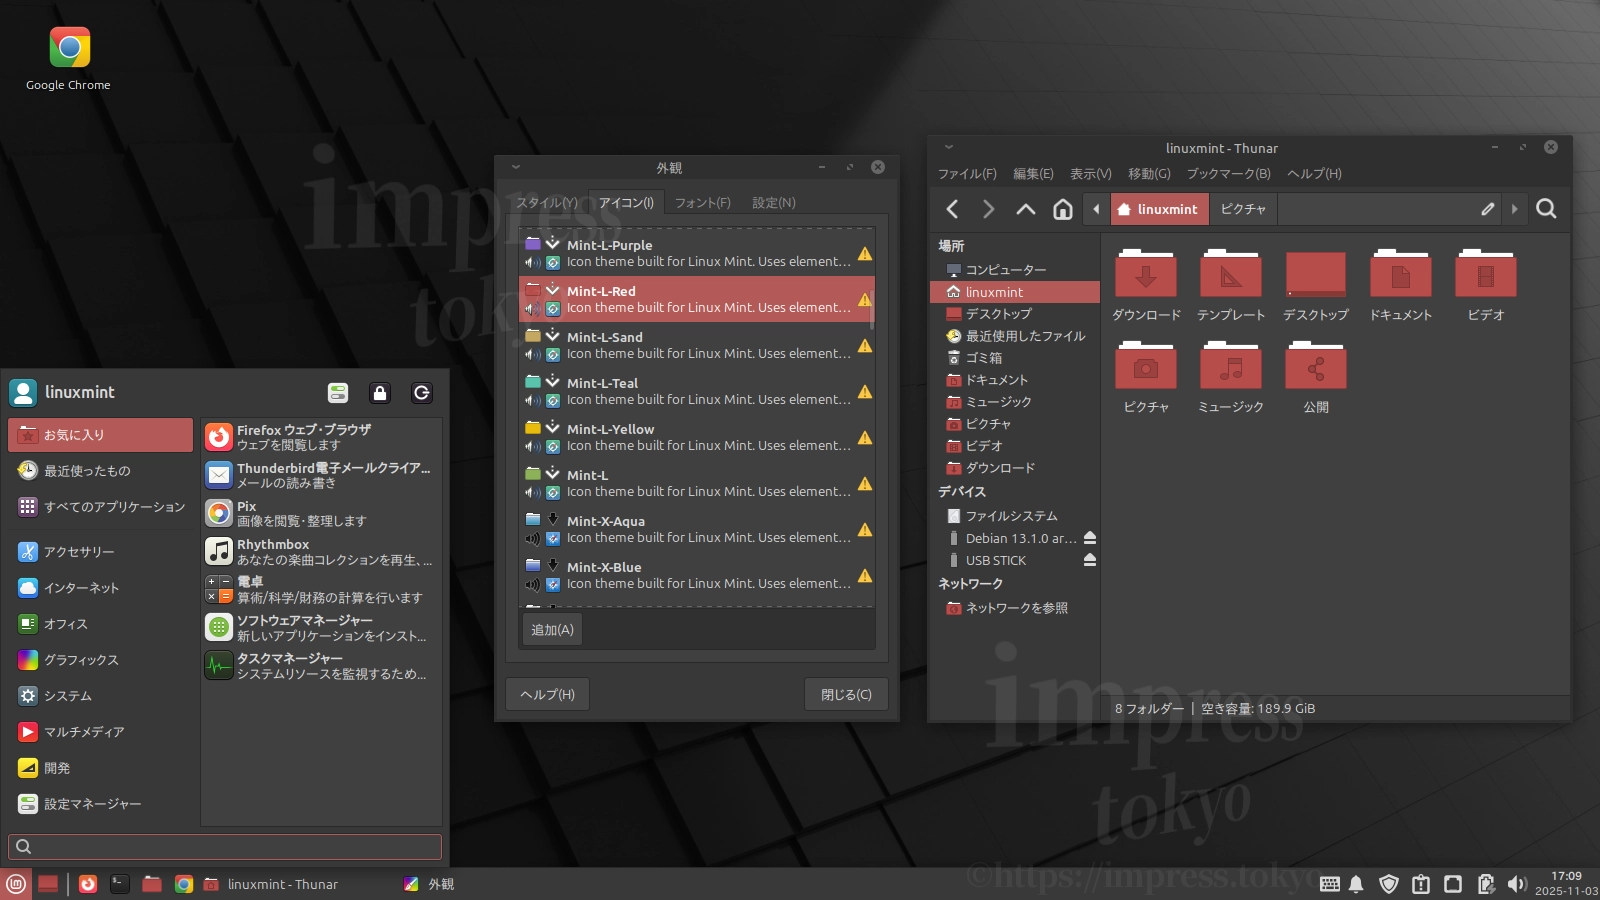1600x900 pixels.
Task: Click the application menu search field
Action: click(225, 847)
